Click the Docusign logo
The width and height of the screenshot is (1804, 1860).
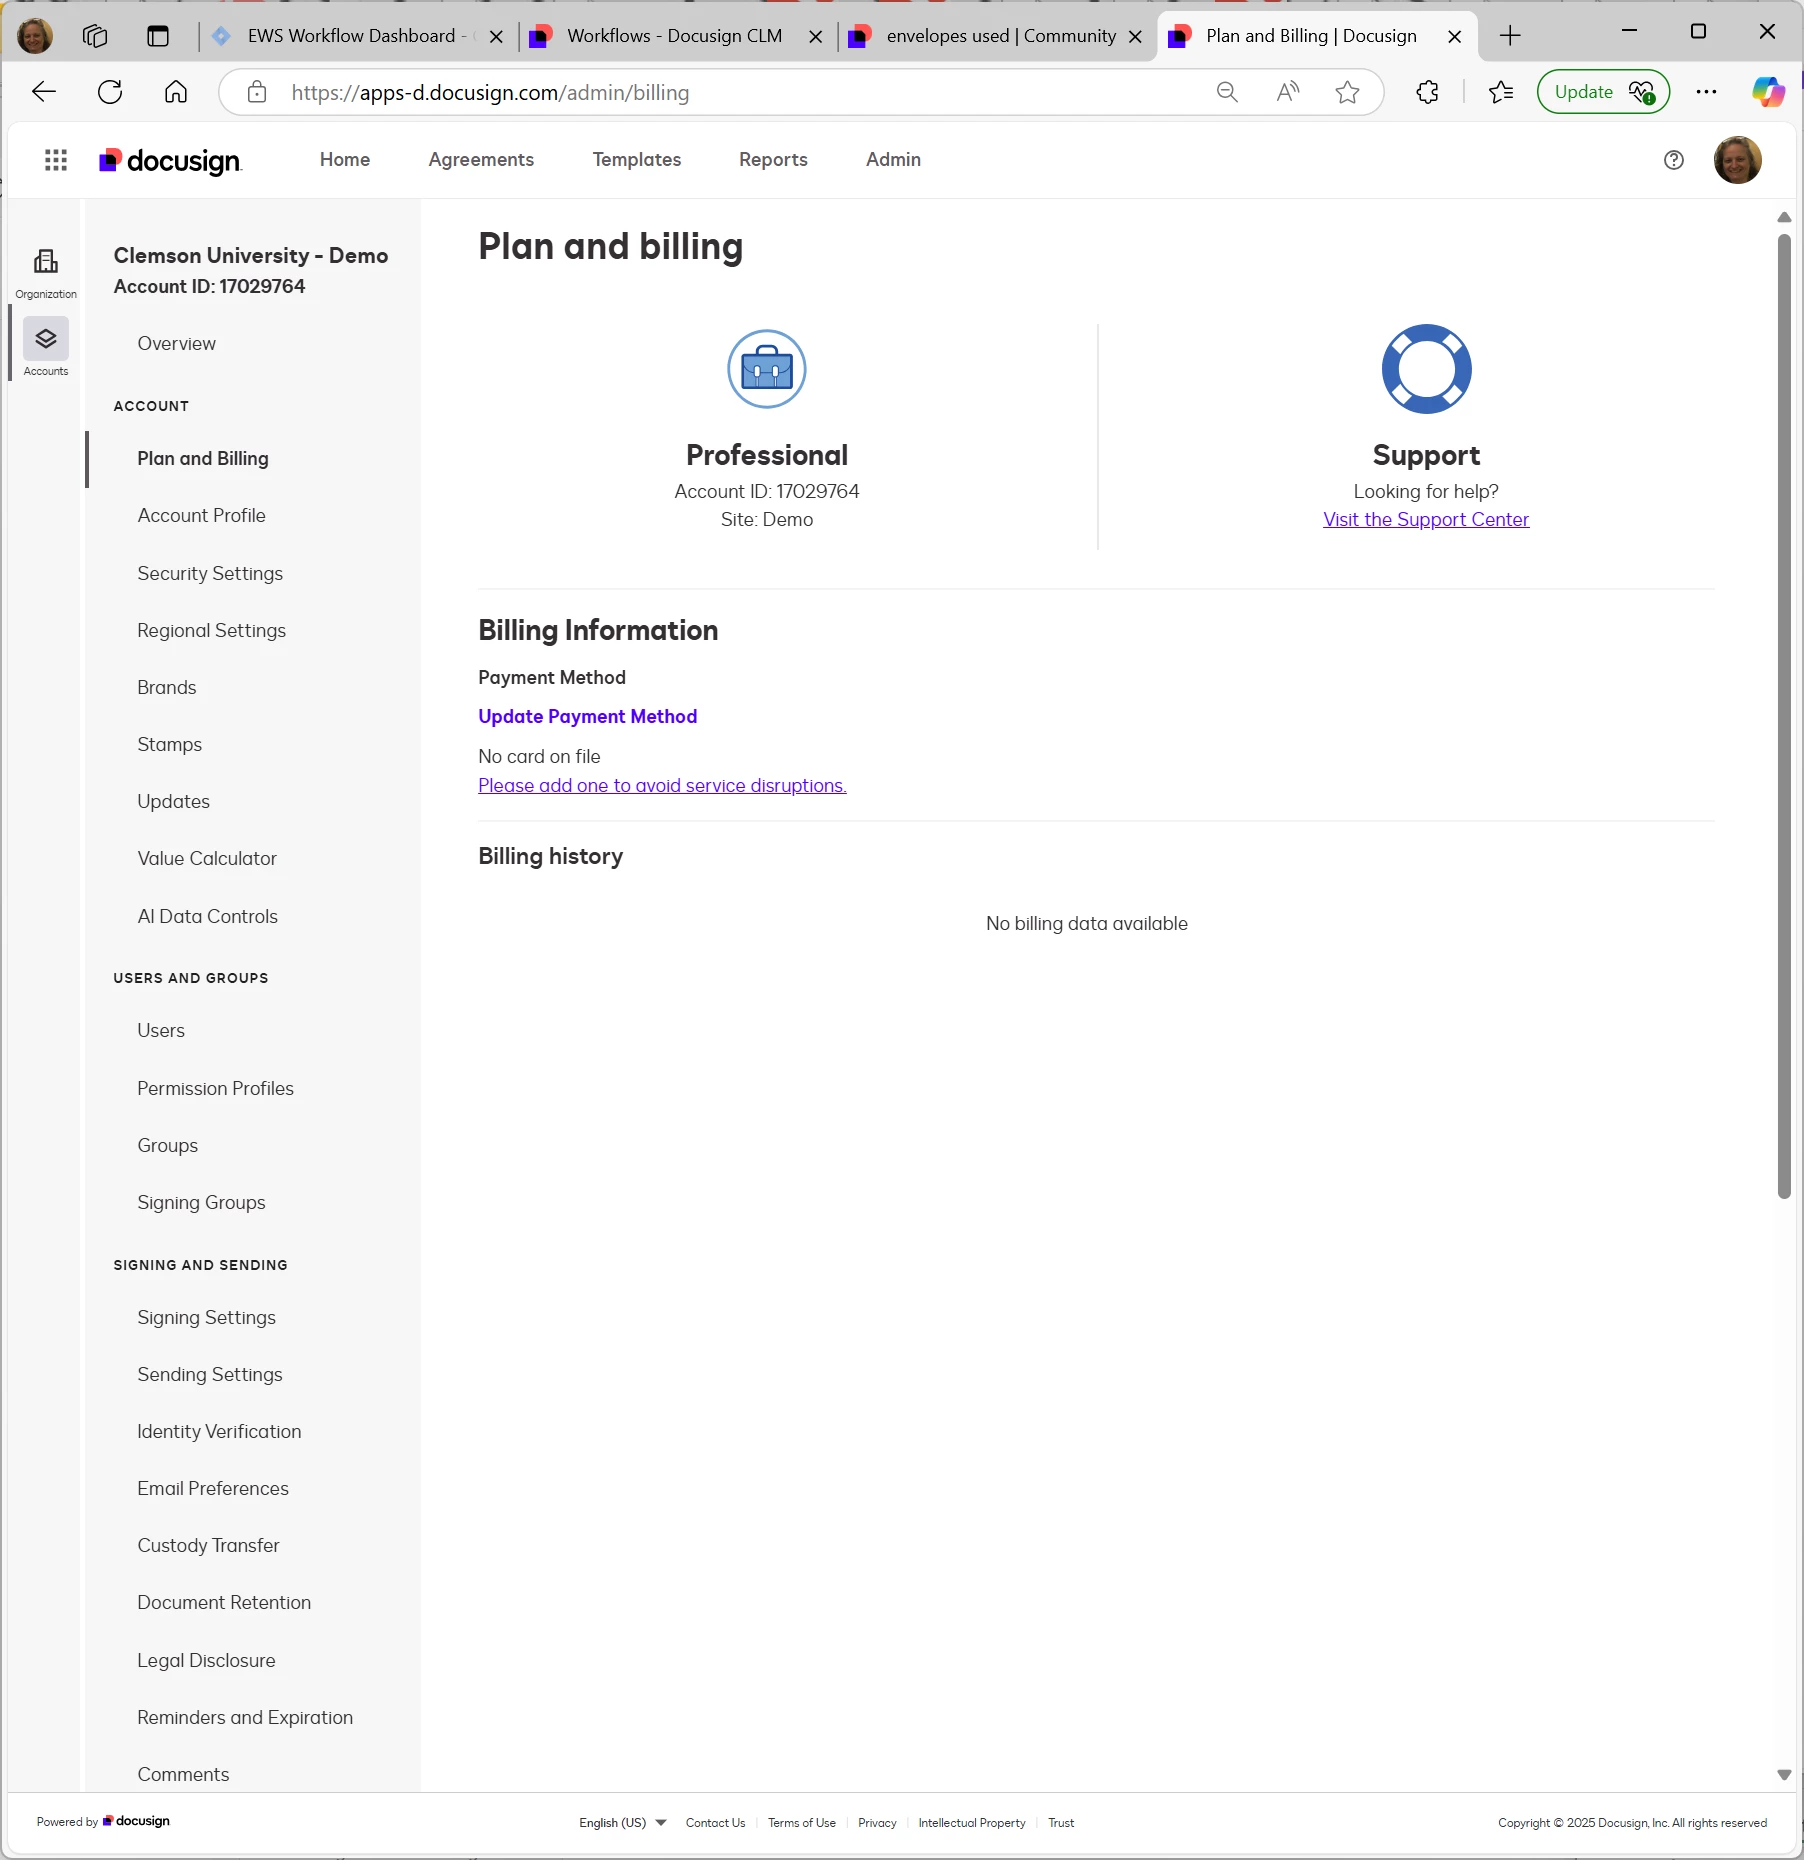click(x=170, y=160)
